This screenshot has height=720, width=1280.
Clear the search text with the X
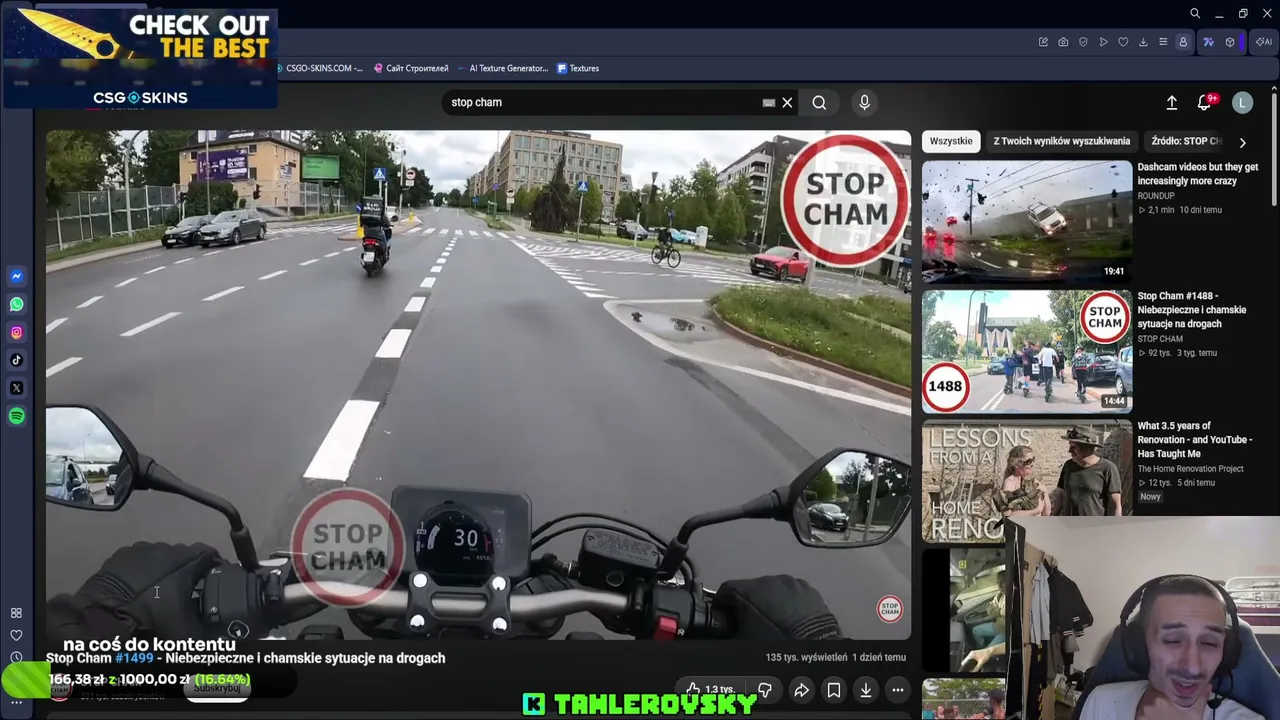click(x=787, y=102)
